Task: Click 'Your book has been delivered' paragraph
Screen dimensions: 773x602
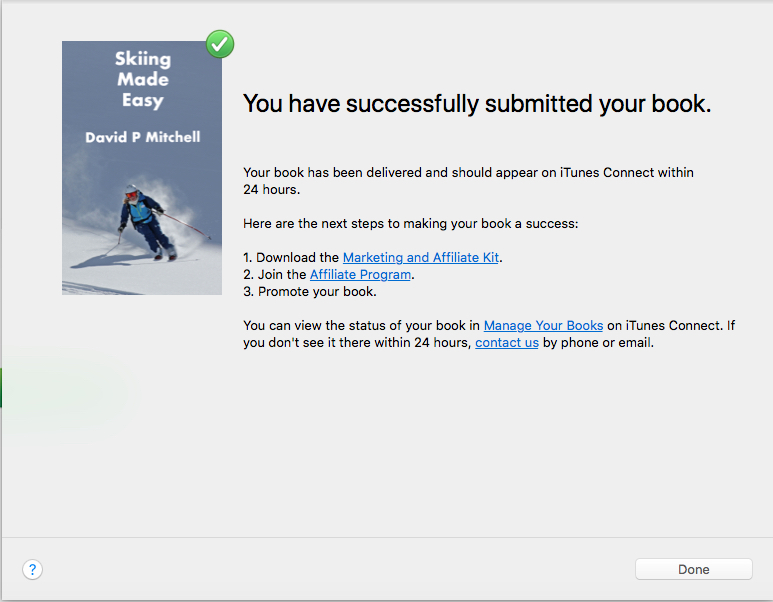Action: pos(468,181)
